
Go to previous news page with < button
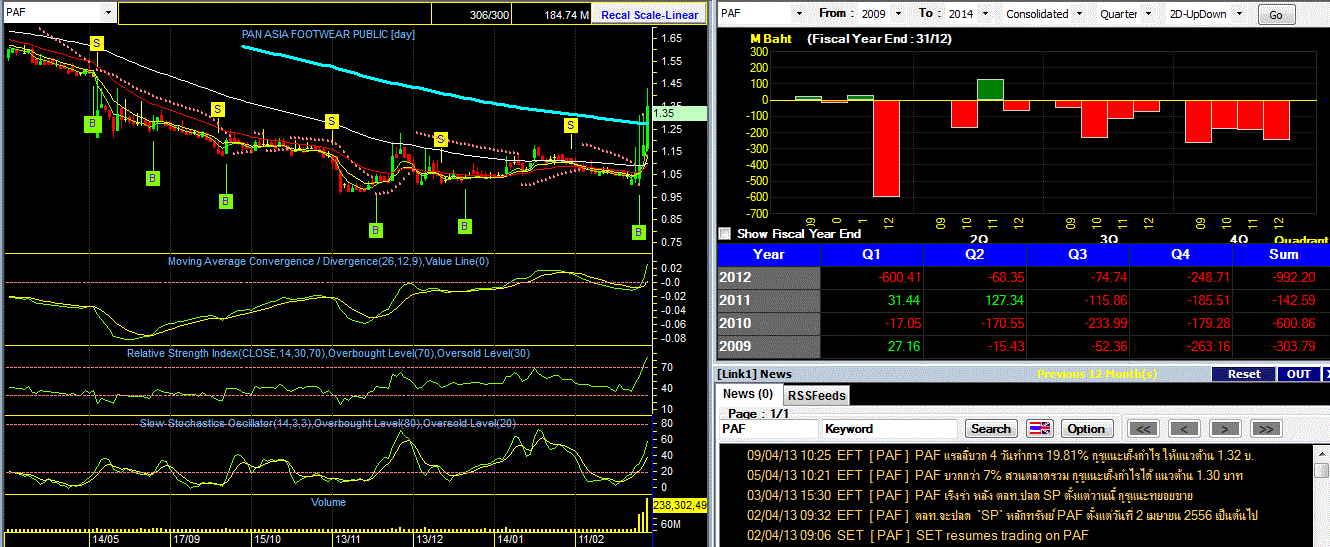1184,428
